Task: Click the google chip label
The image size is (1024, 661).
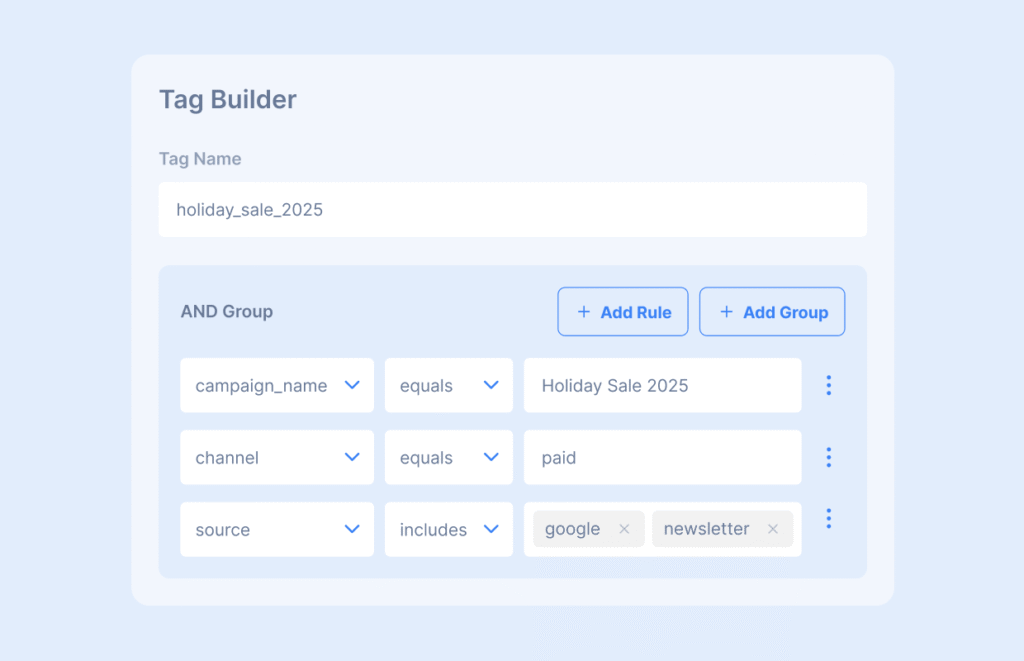Action: 573,530
